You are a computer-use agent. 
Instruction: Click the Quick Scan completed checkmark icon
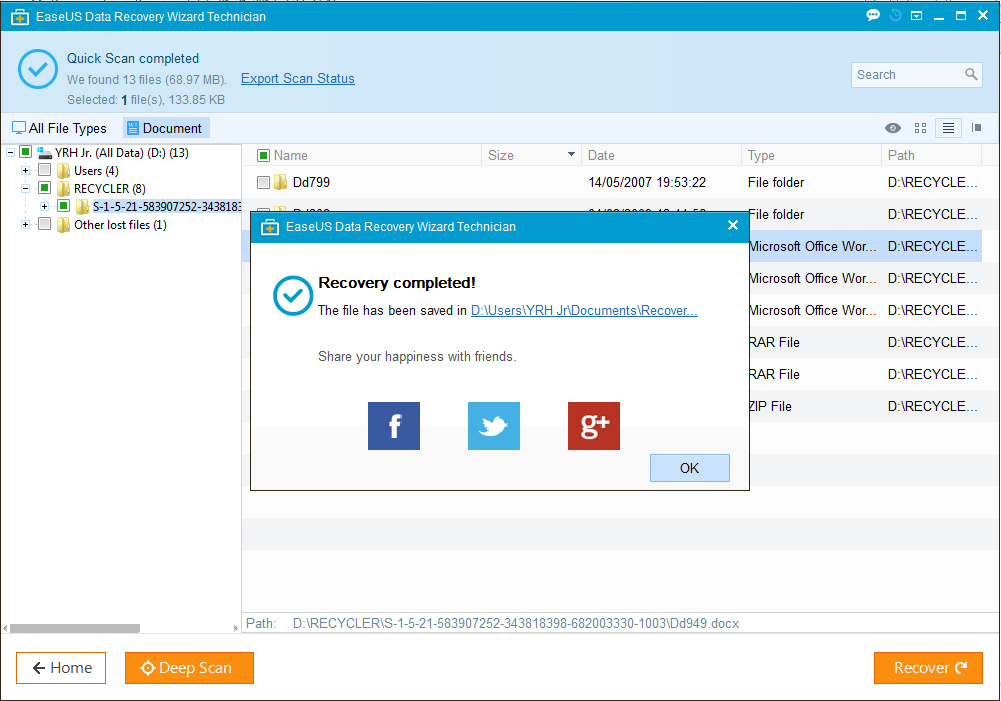[38, 69]
